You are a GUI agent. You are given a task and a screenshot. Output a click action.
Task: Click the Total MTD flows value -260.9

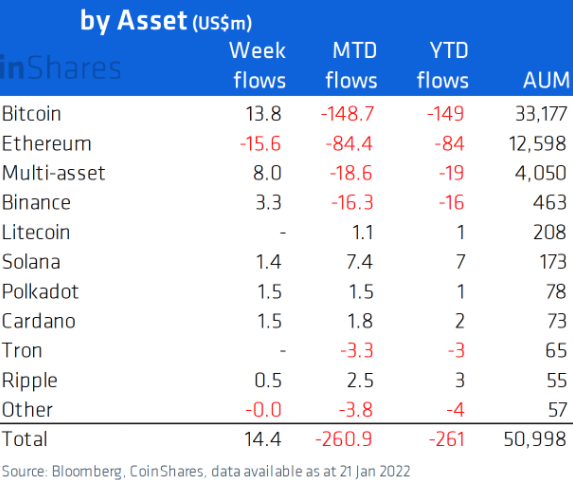pos(344,439)
